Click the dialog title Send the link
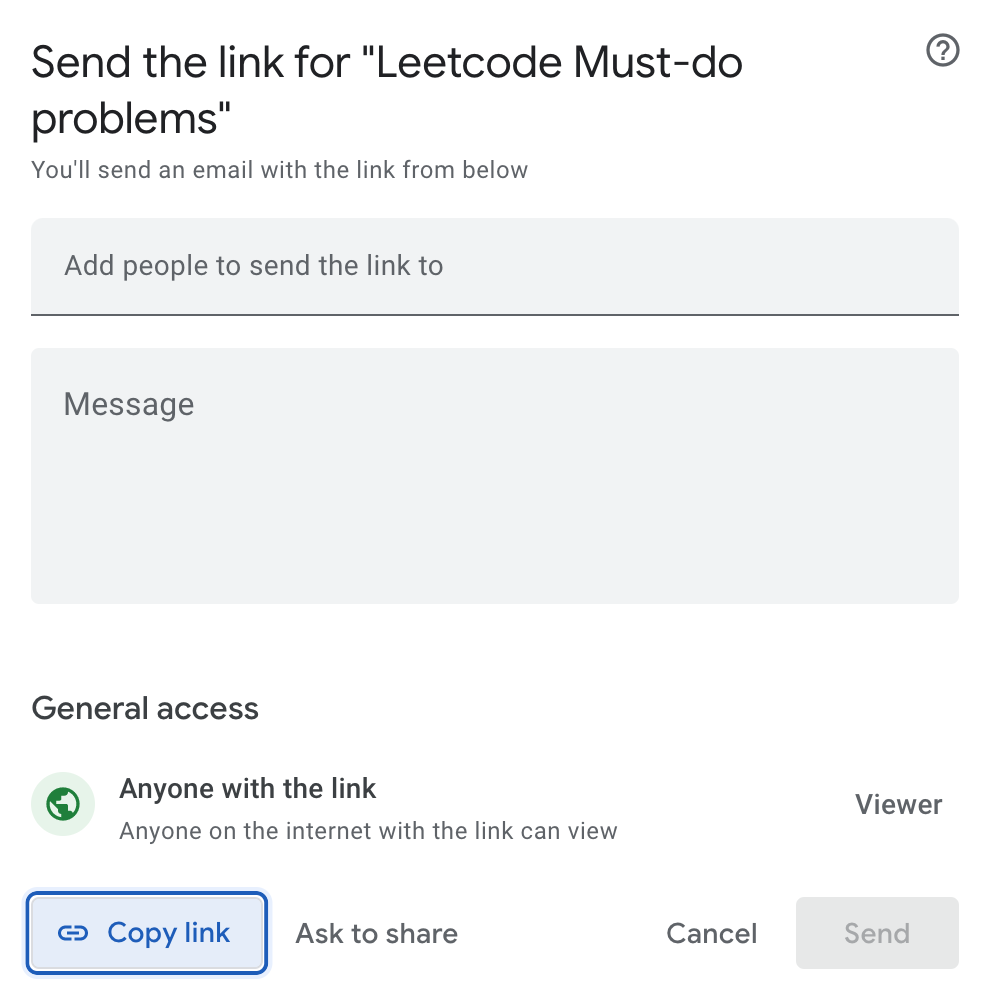The height and width of the screenshot is (998, 992). click(387, 62)
